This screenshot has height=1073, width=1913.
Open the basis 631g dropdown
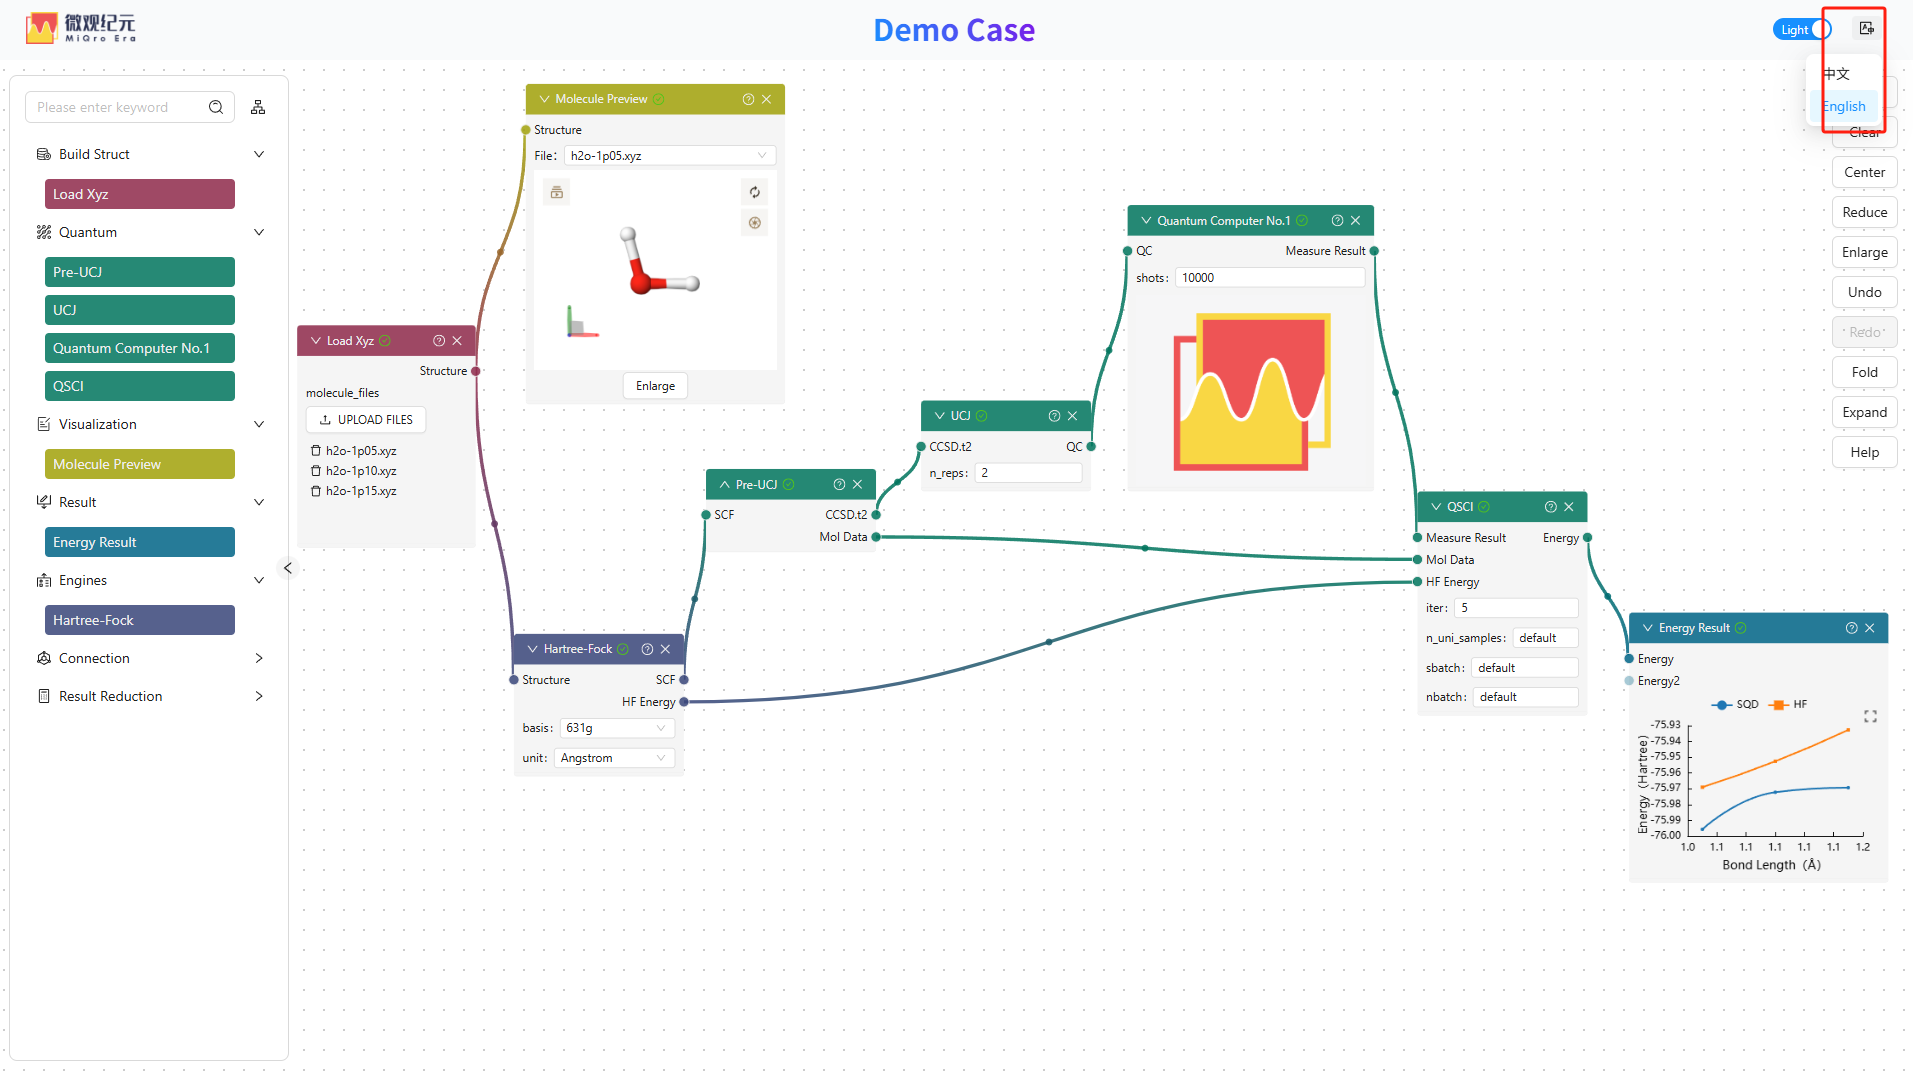pos(616,728)
